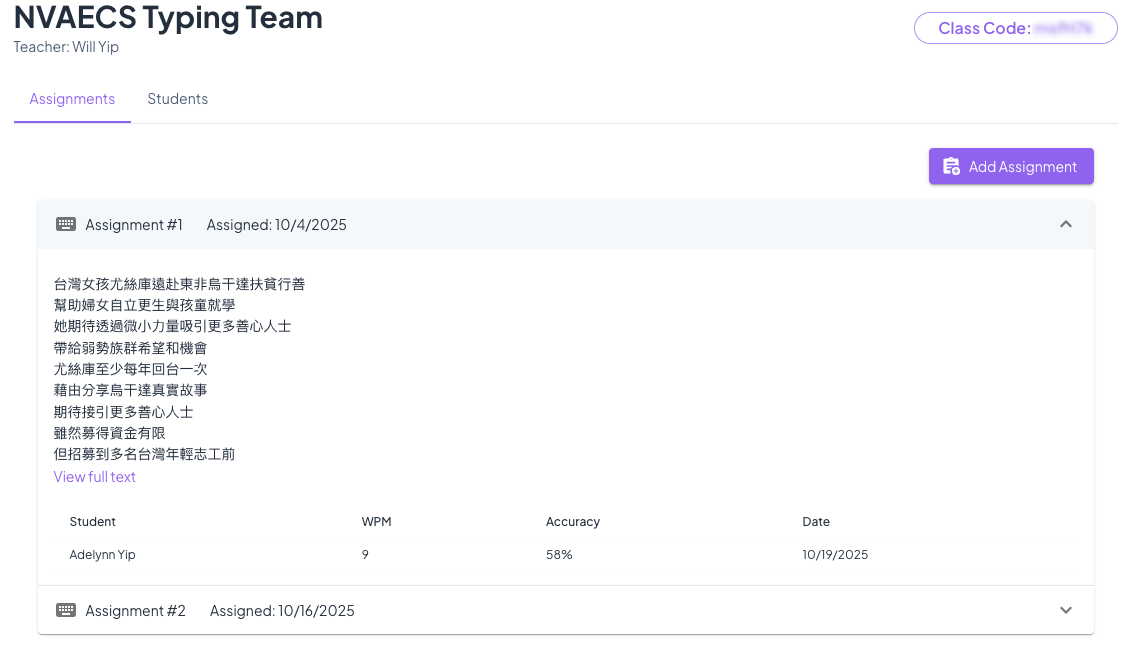Select student Adelynn Yip in results table
Viewport: 1123px width, 653px height.
tap(102, 555)
